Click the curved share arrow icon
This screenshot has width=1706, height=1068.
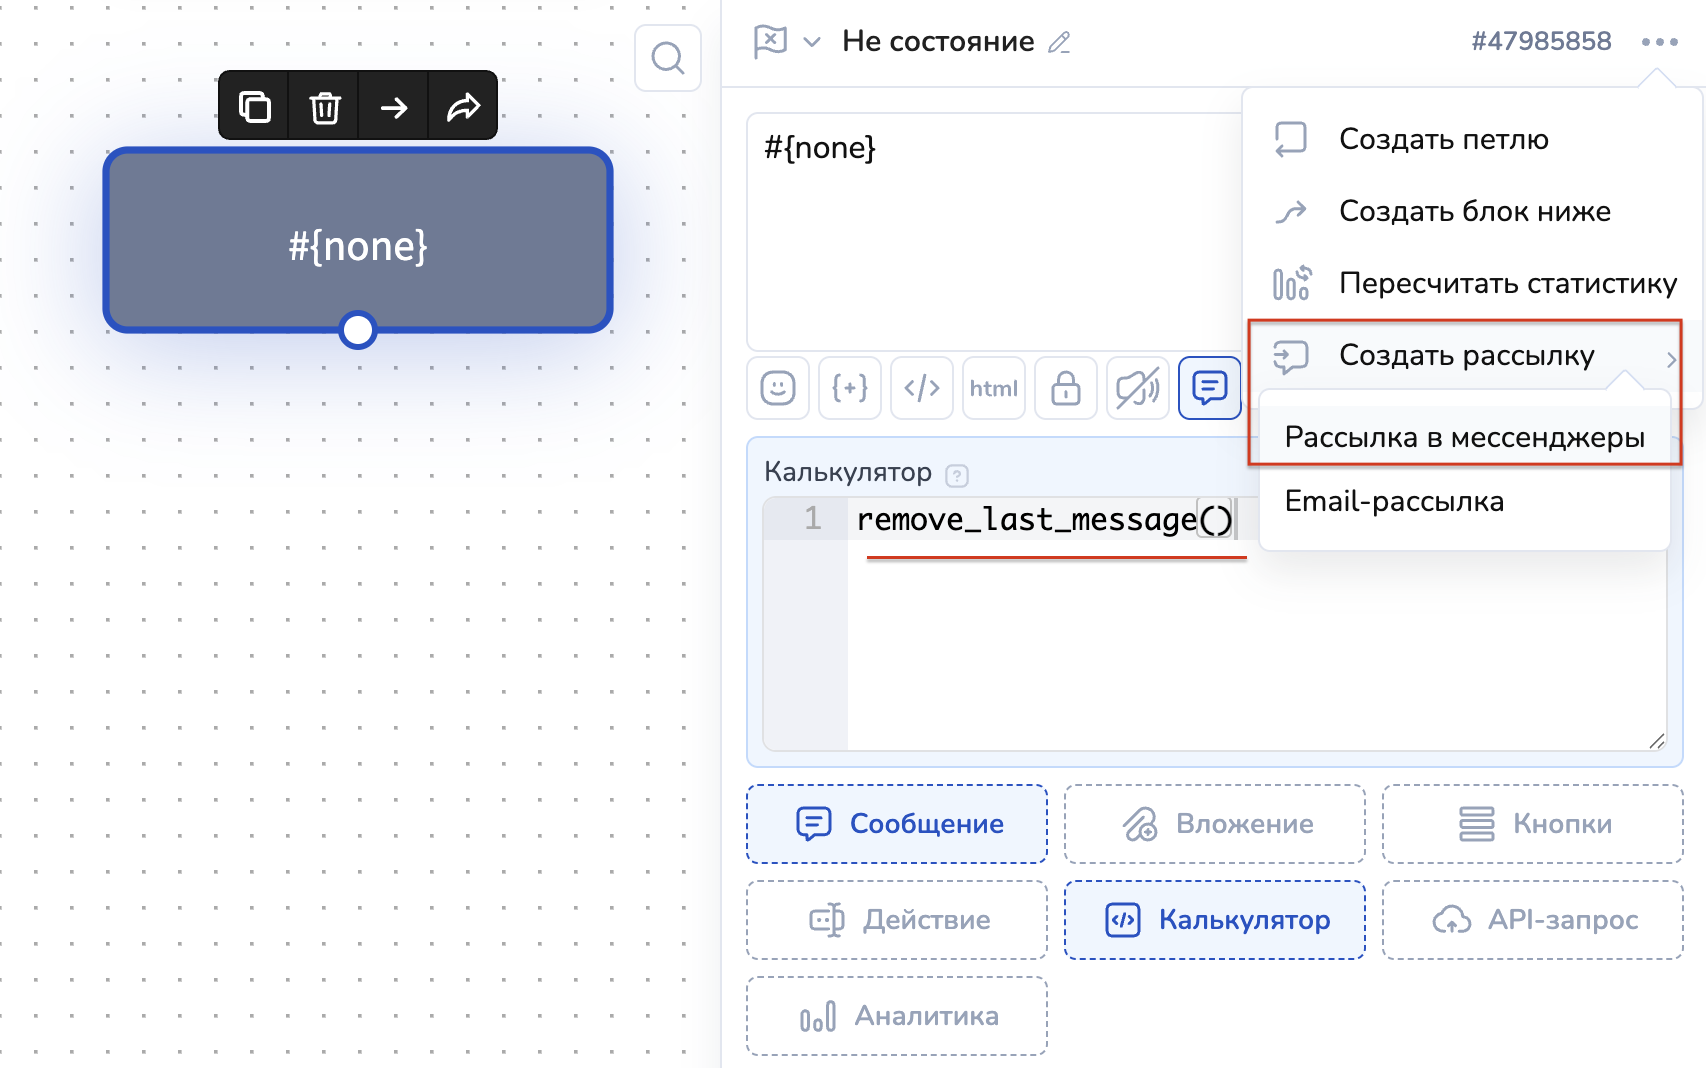pos(463,106)
